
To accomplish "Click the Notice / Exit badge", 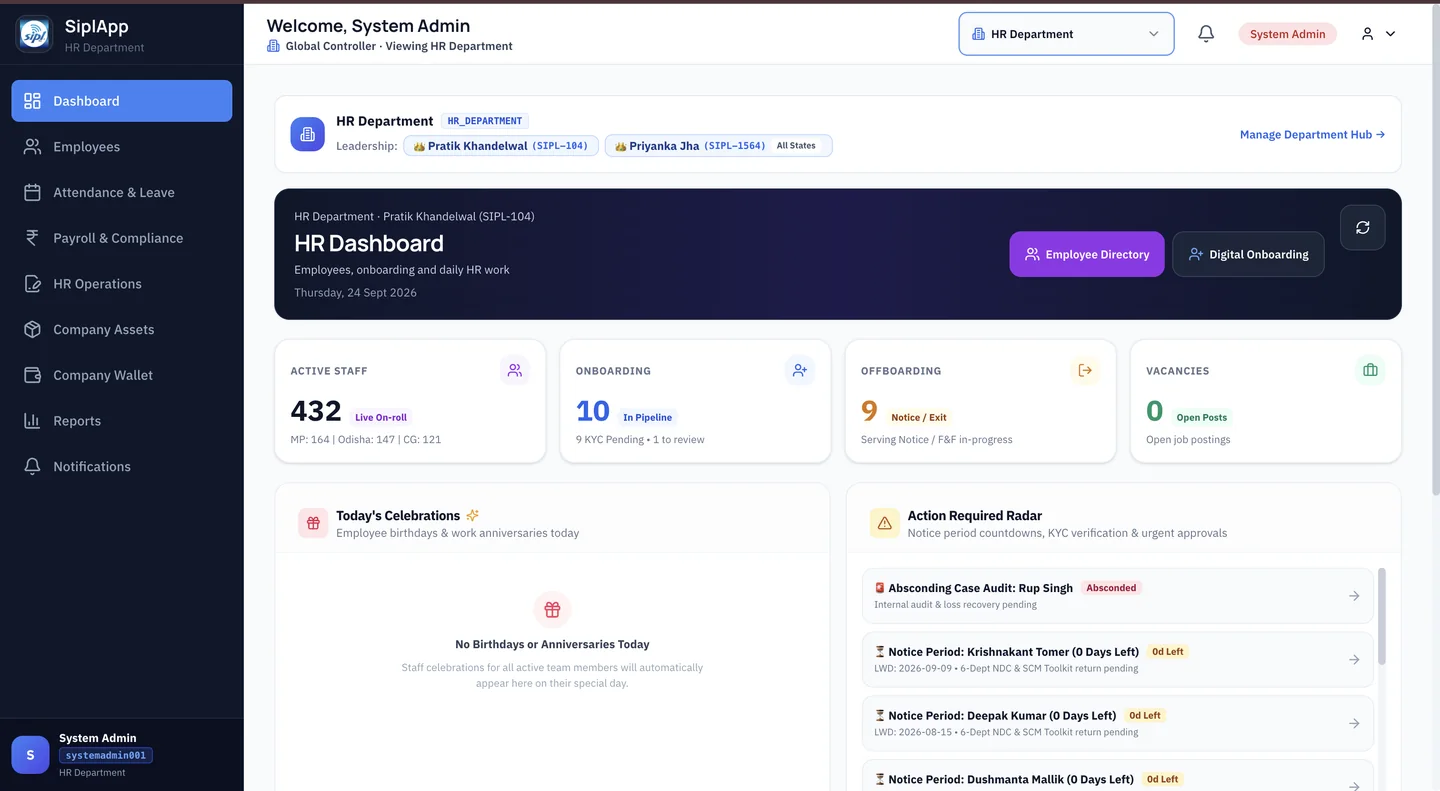I will click(918, 417).
